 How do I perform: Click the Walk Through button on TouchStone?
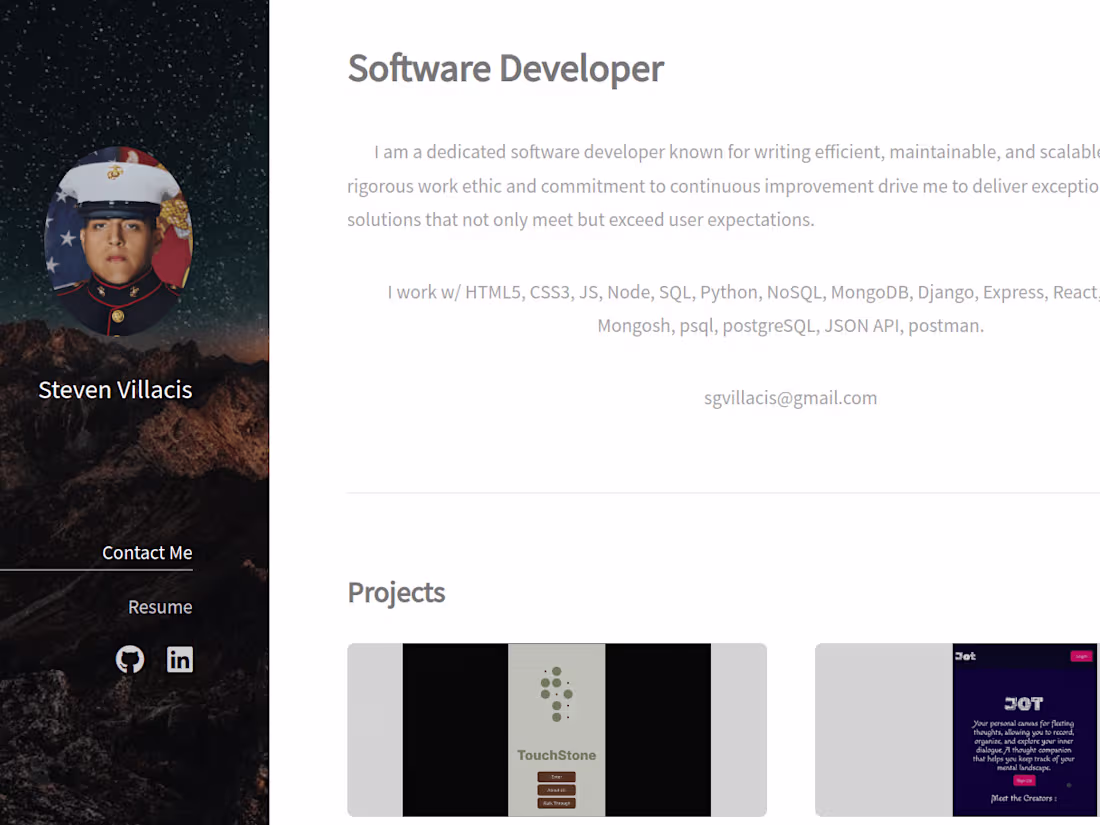[x=556, y=803]
